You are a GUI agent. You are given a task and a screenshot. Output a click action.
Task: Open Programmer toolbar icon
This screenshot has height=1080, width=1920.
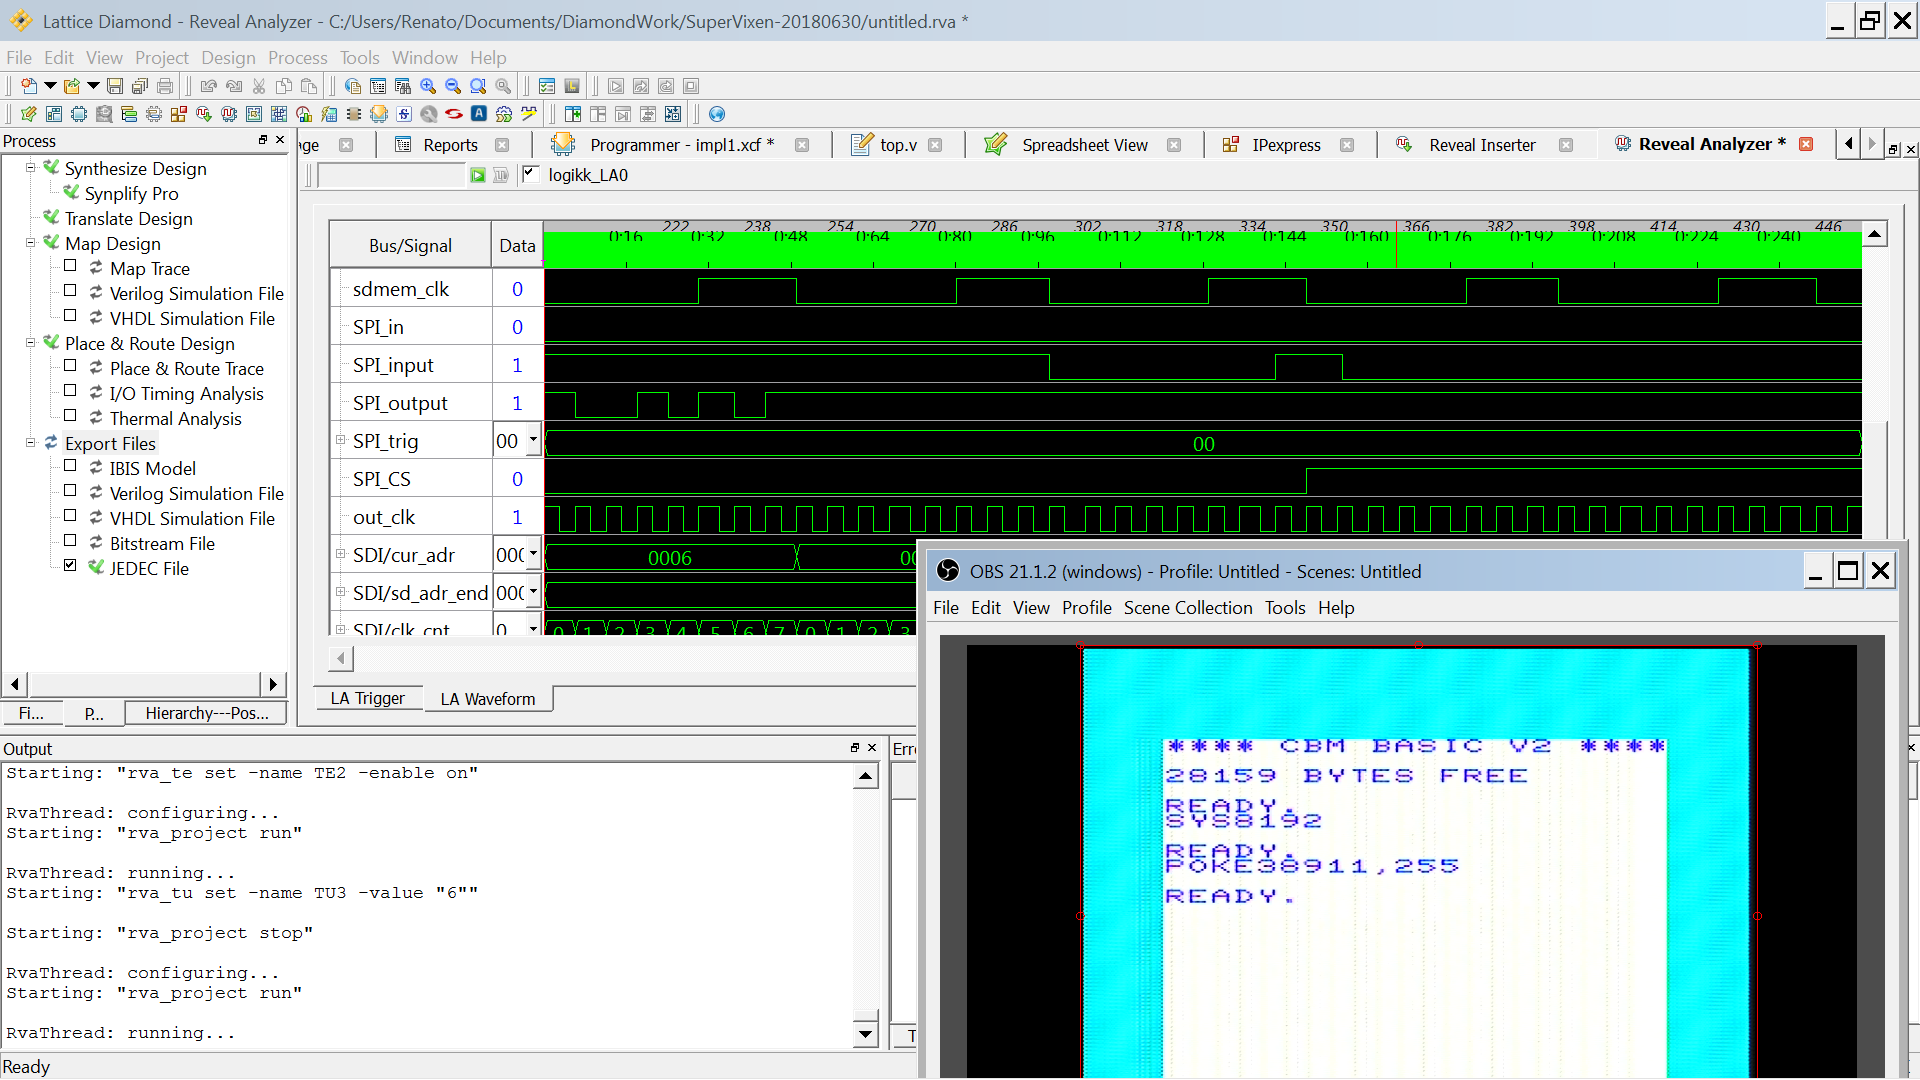[x=379, y=114]
